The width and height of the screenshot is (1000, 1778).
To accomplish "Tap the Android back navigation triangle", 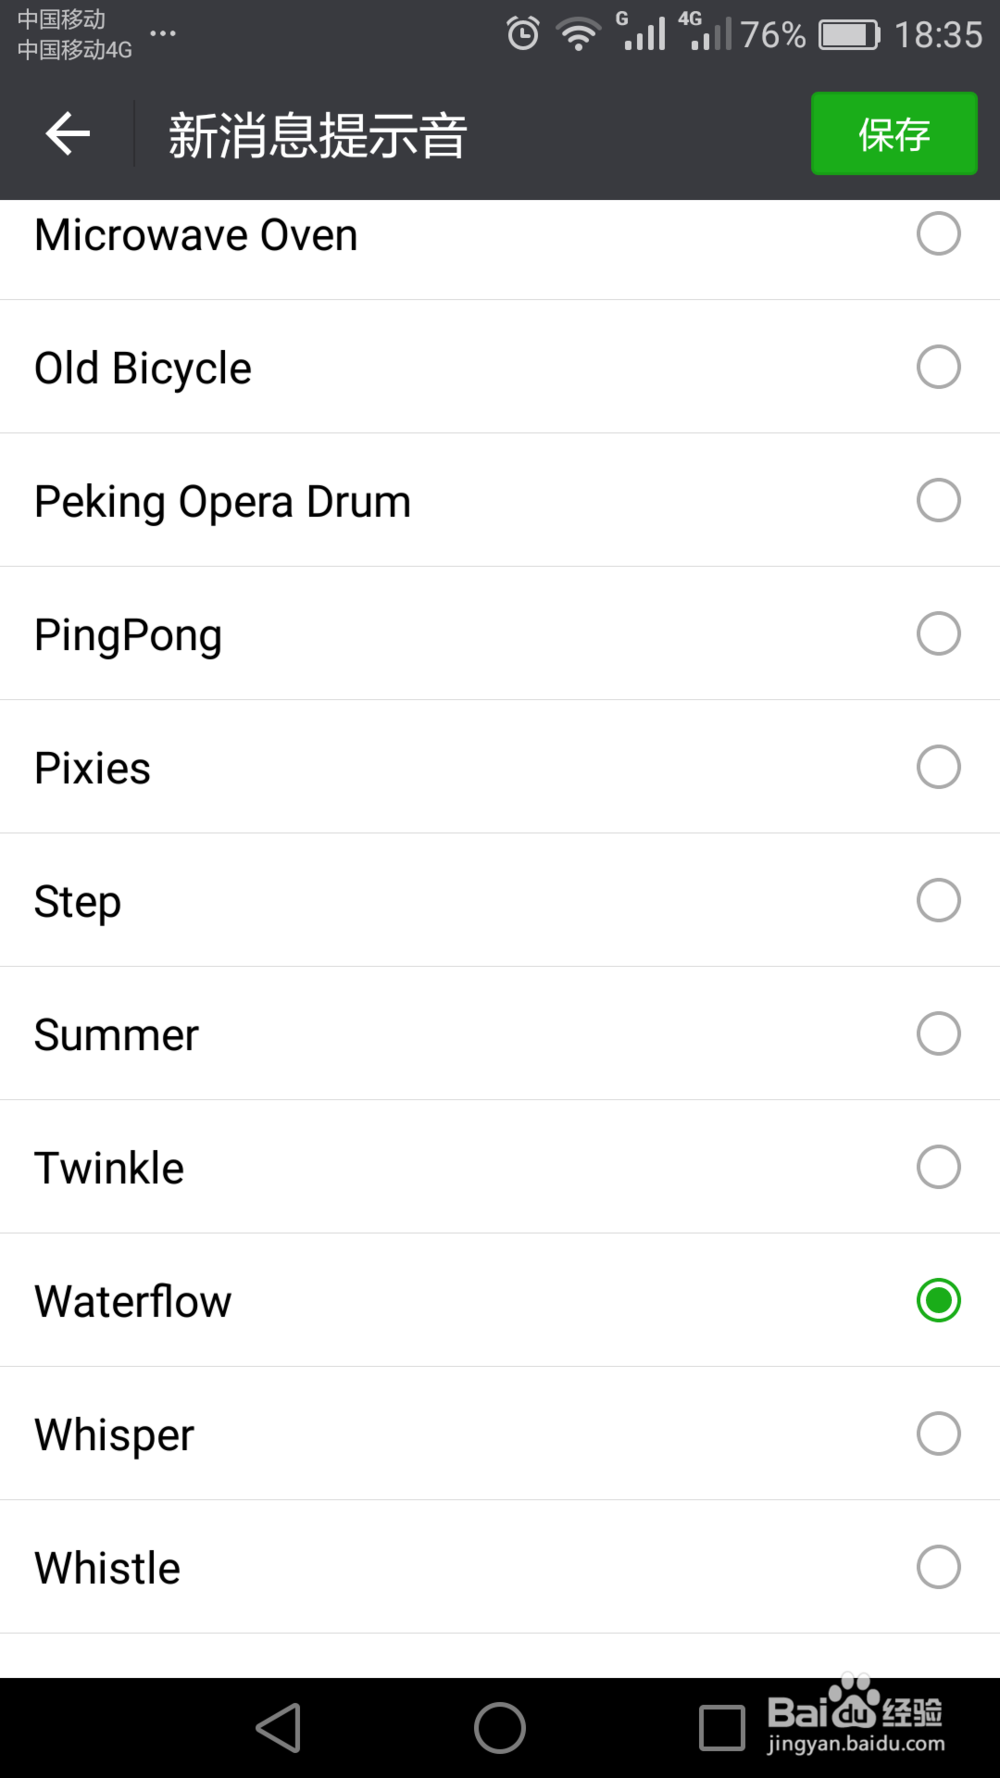I will coord(279,1727).
